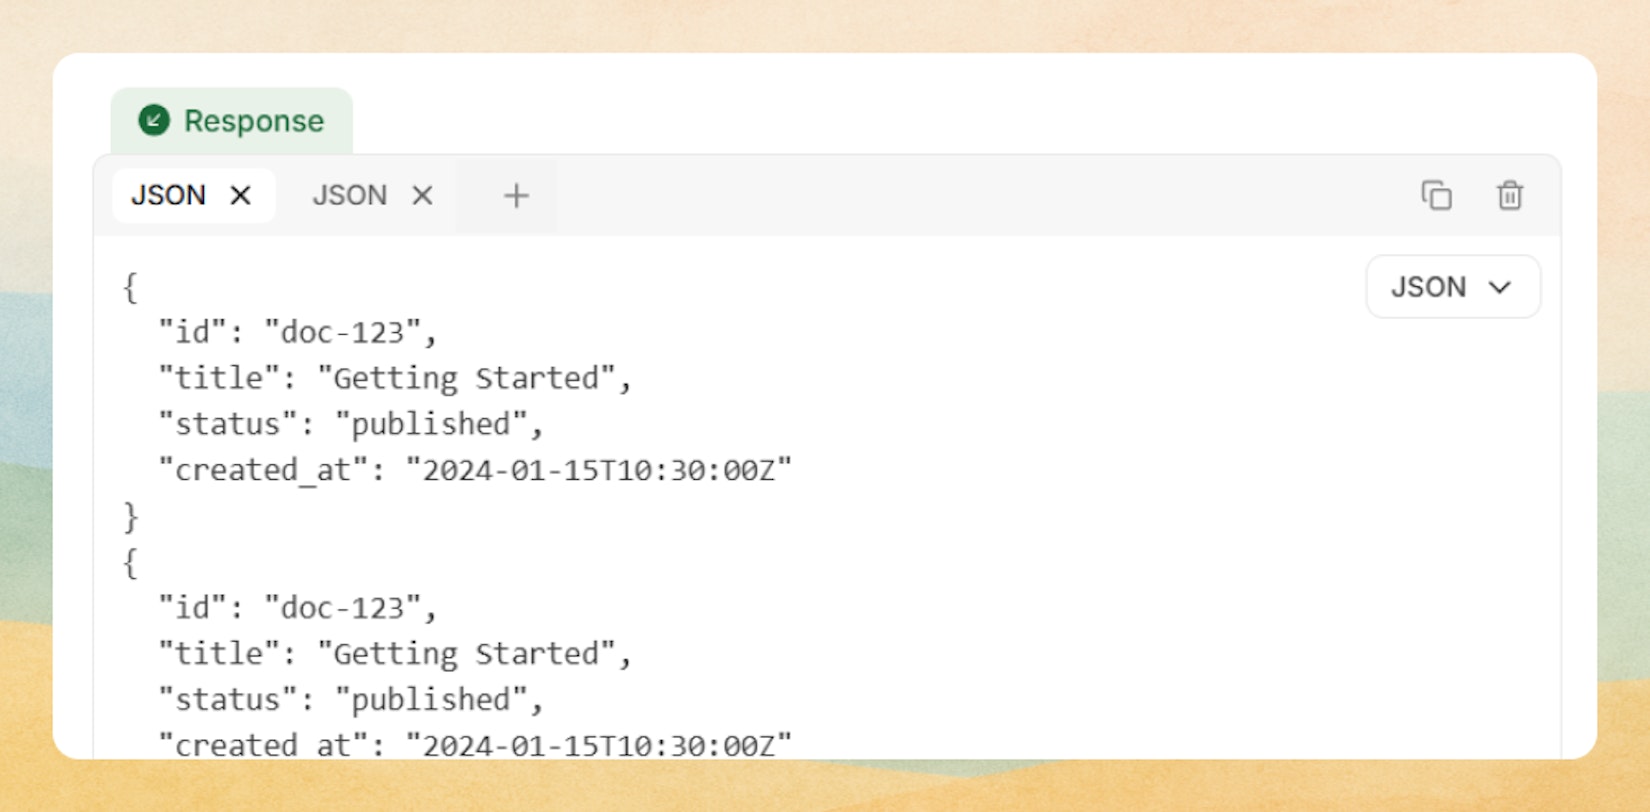Click the second object's "status" line
Viewport: 1650px width, 812px height.
pyautogui.click(x=350, y=700)
